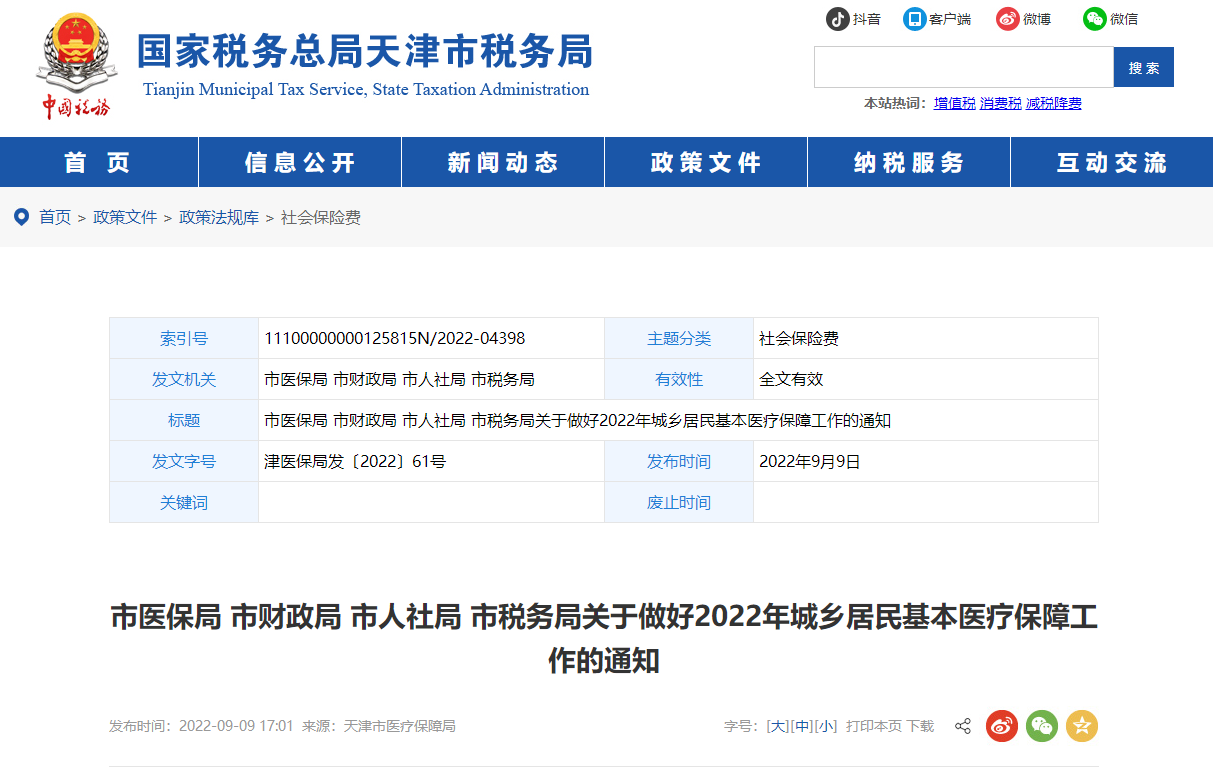Click the Douyin (抖音) icon

tap(840, 18)
